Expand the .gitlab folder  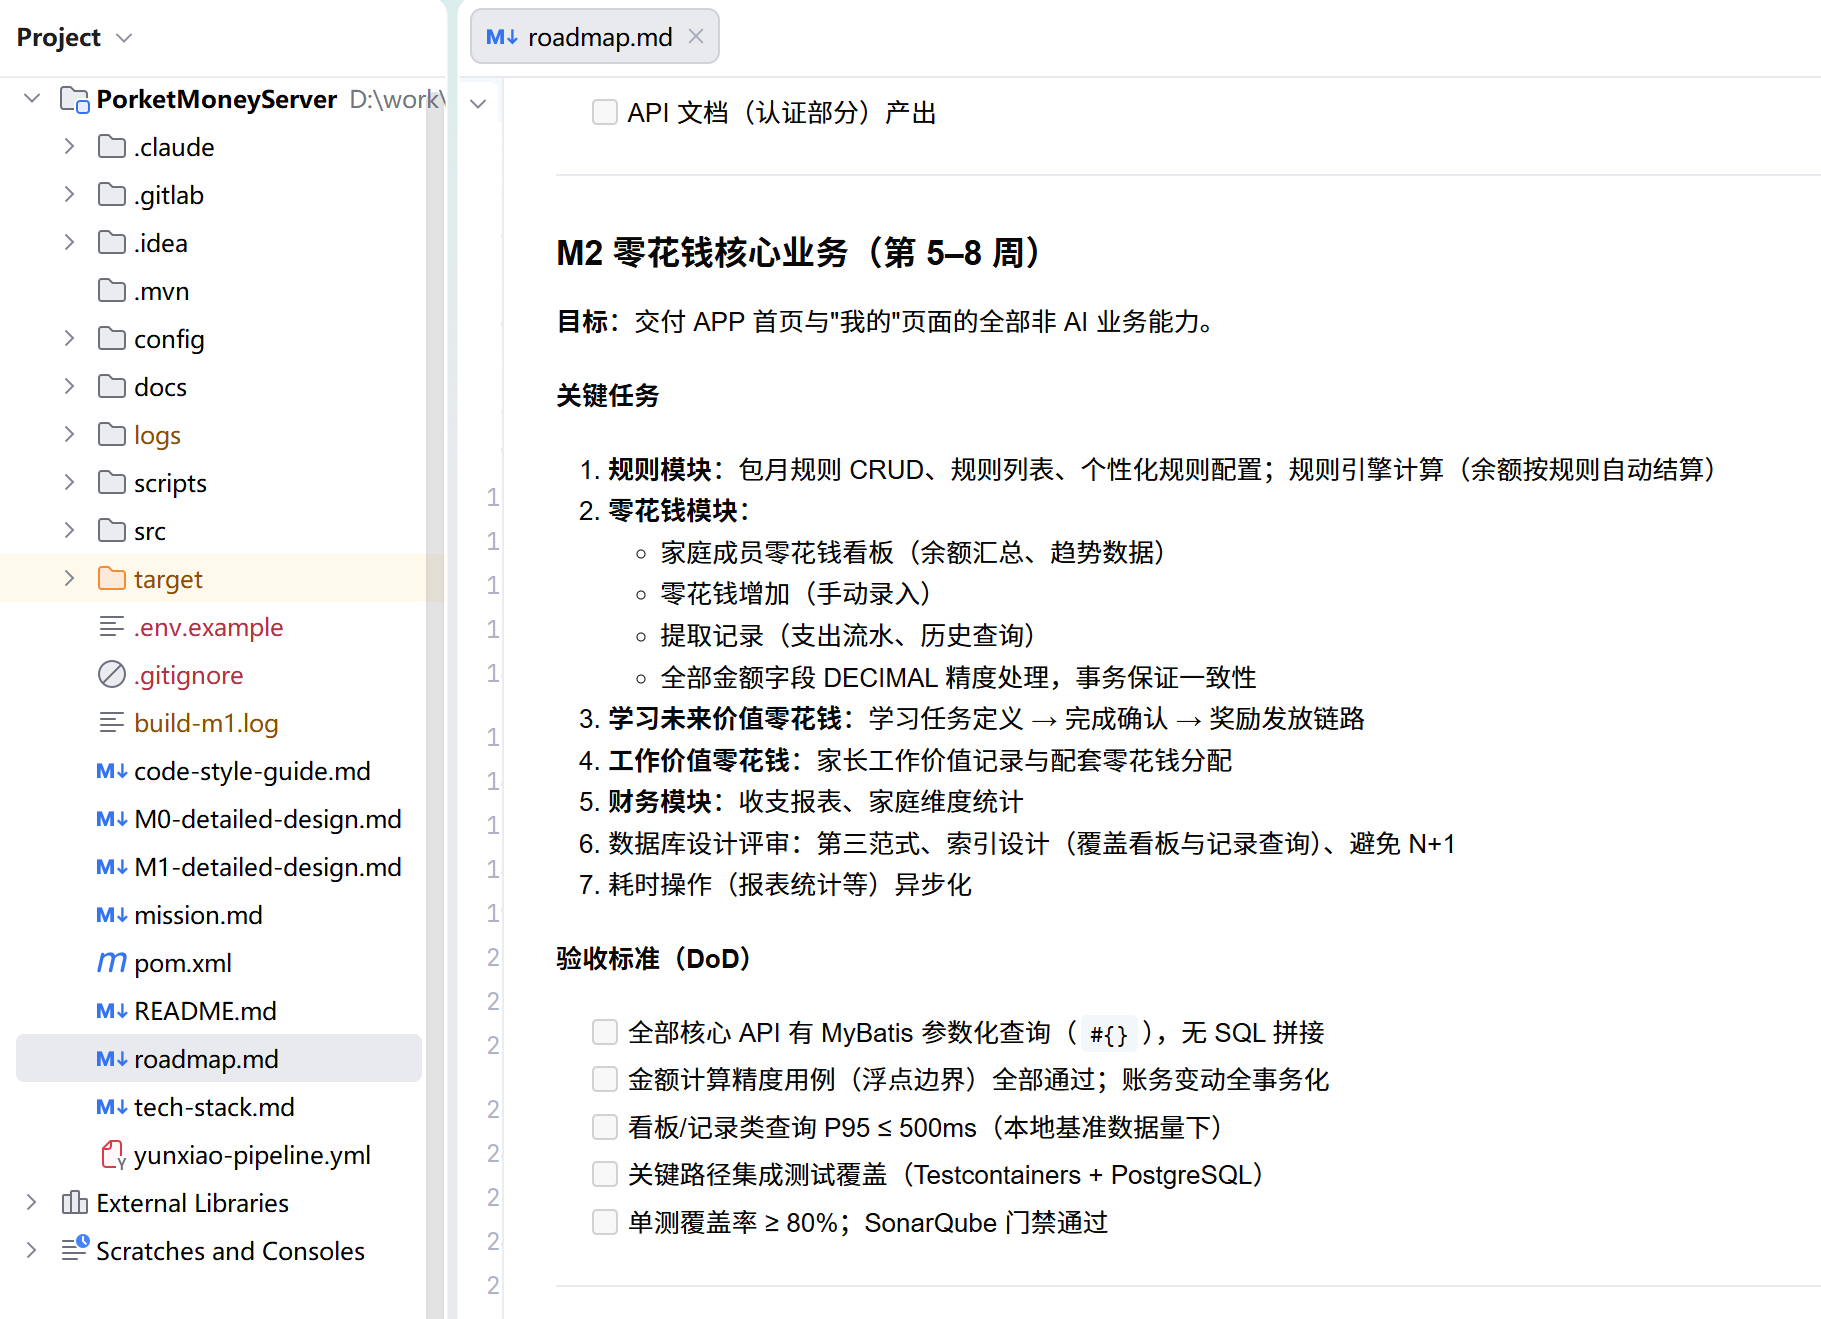click(x=69, y=194)
